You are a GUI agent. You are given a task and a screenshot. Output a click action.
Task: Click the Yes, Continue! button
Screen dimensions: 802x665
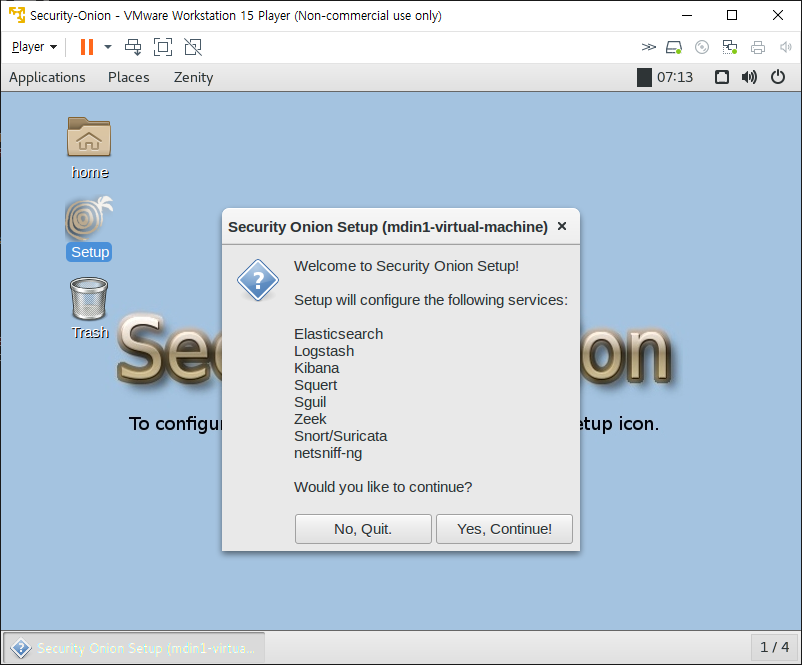(x=504, y=529)
